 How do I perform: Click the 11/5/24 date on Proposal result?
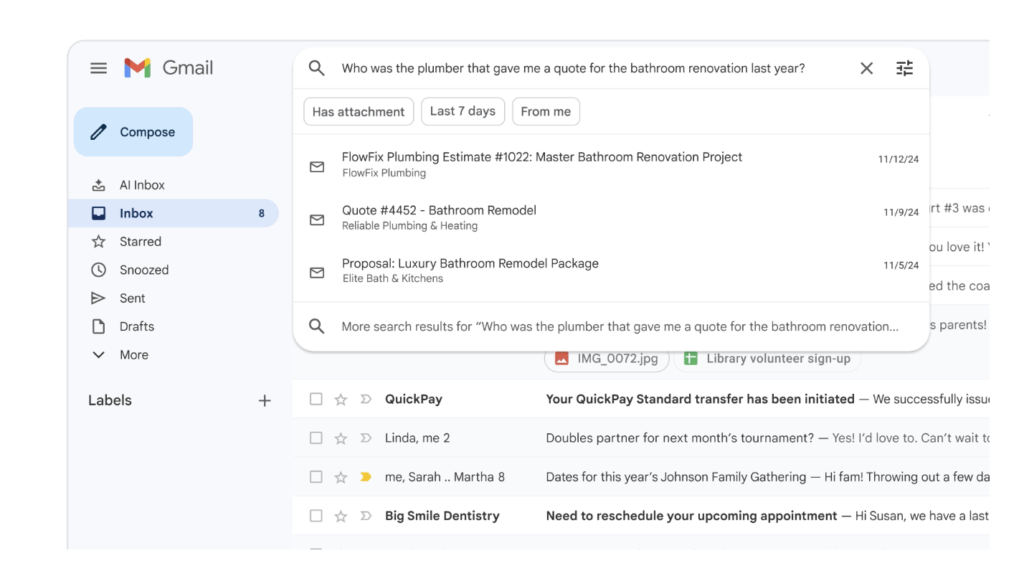[x=901, y=265]
